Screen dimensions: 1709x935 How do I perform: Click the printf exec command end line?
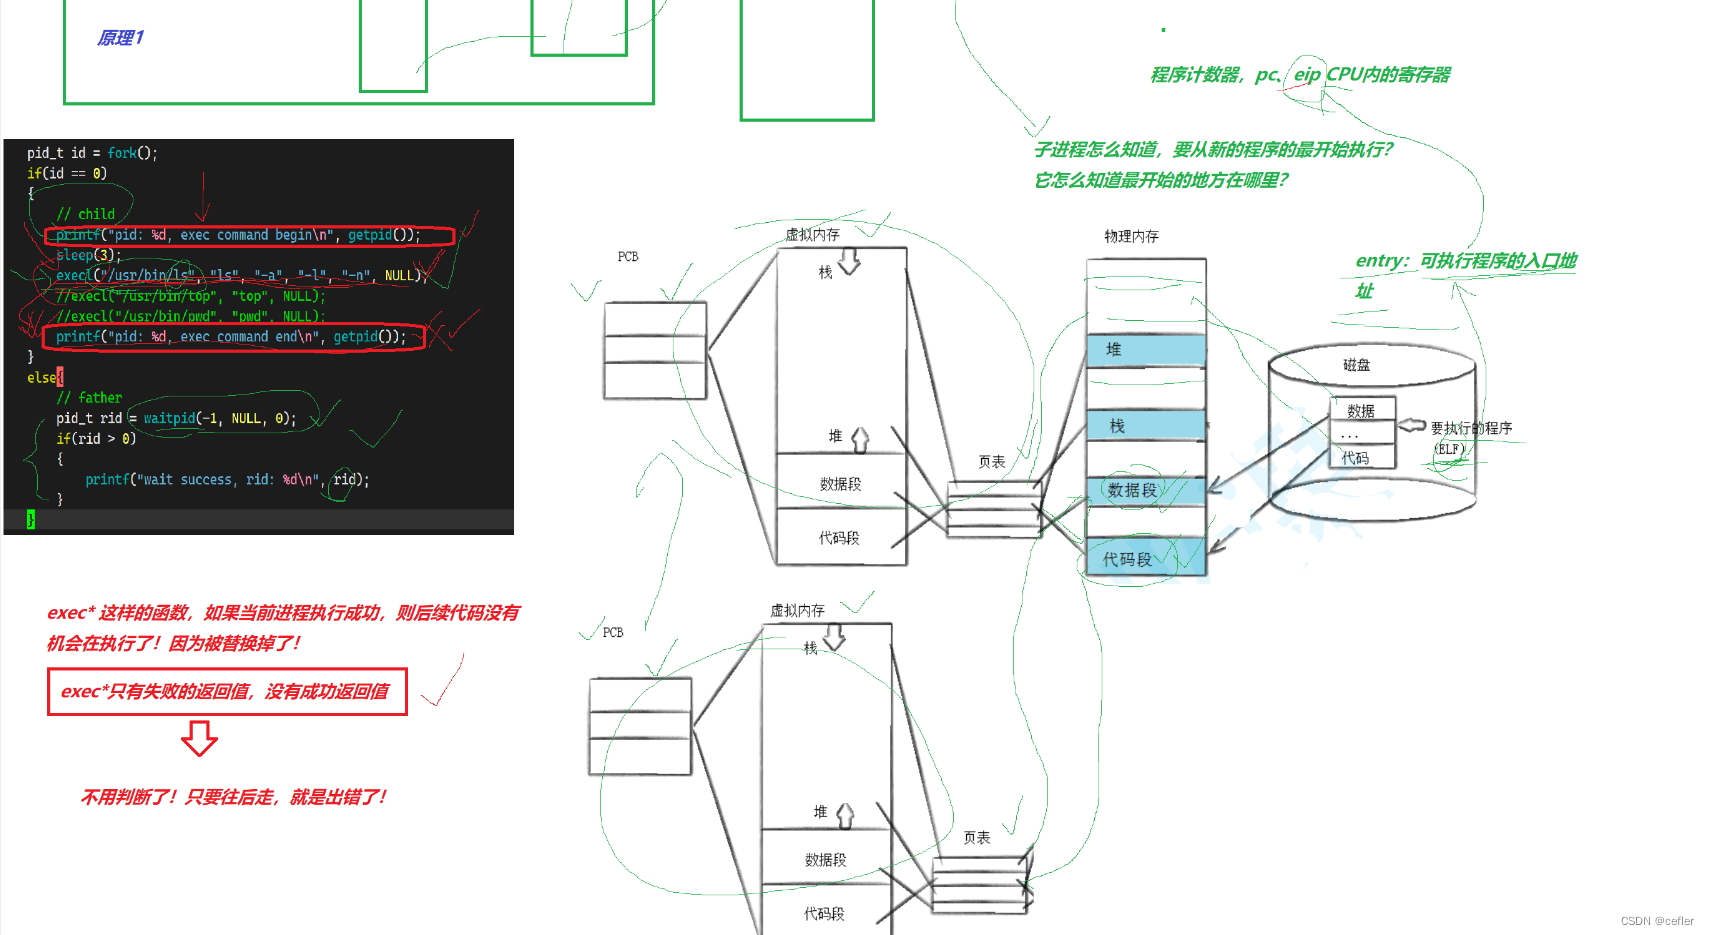pyautogui.click(x=231, y=337)
